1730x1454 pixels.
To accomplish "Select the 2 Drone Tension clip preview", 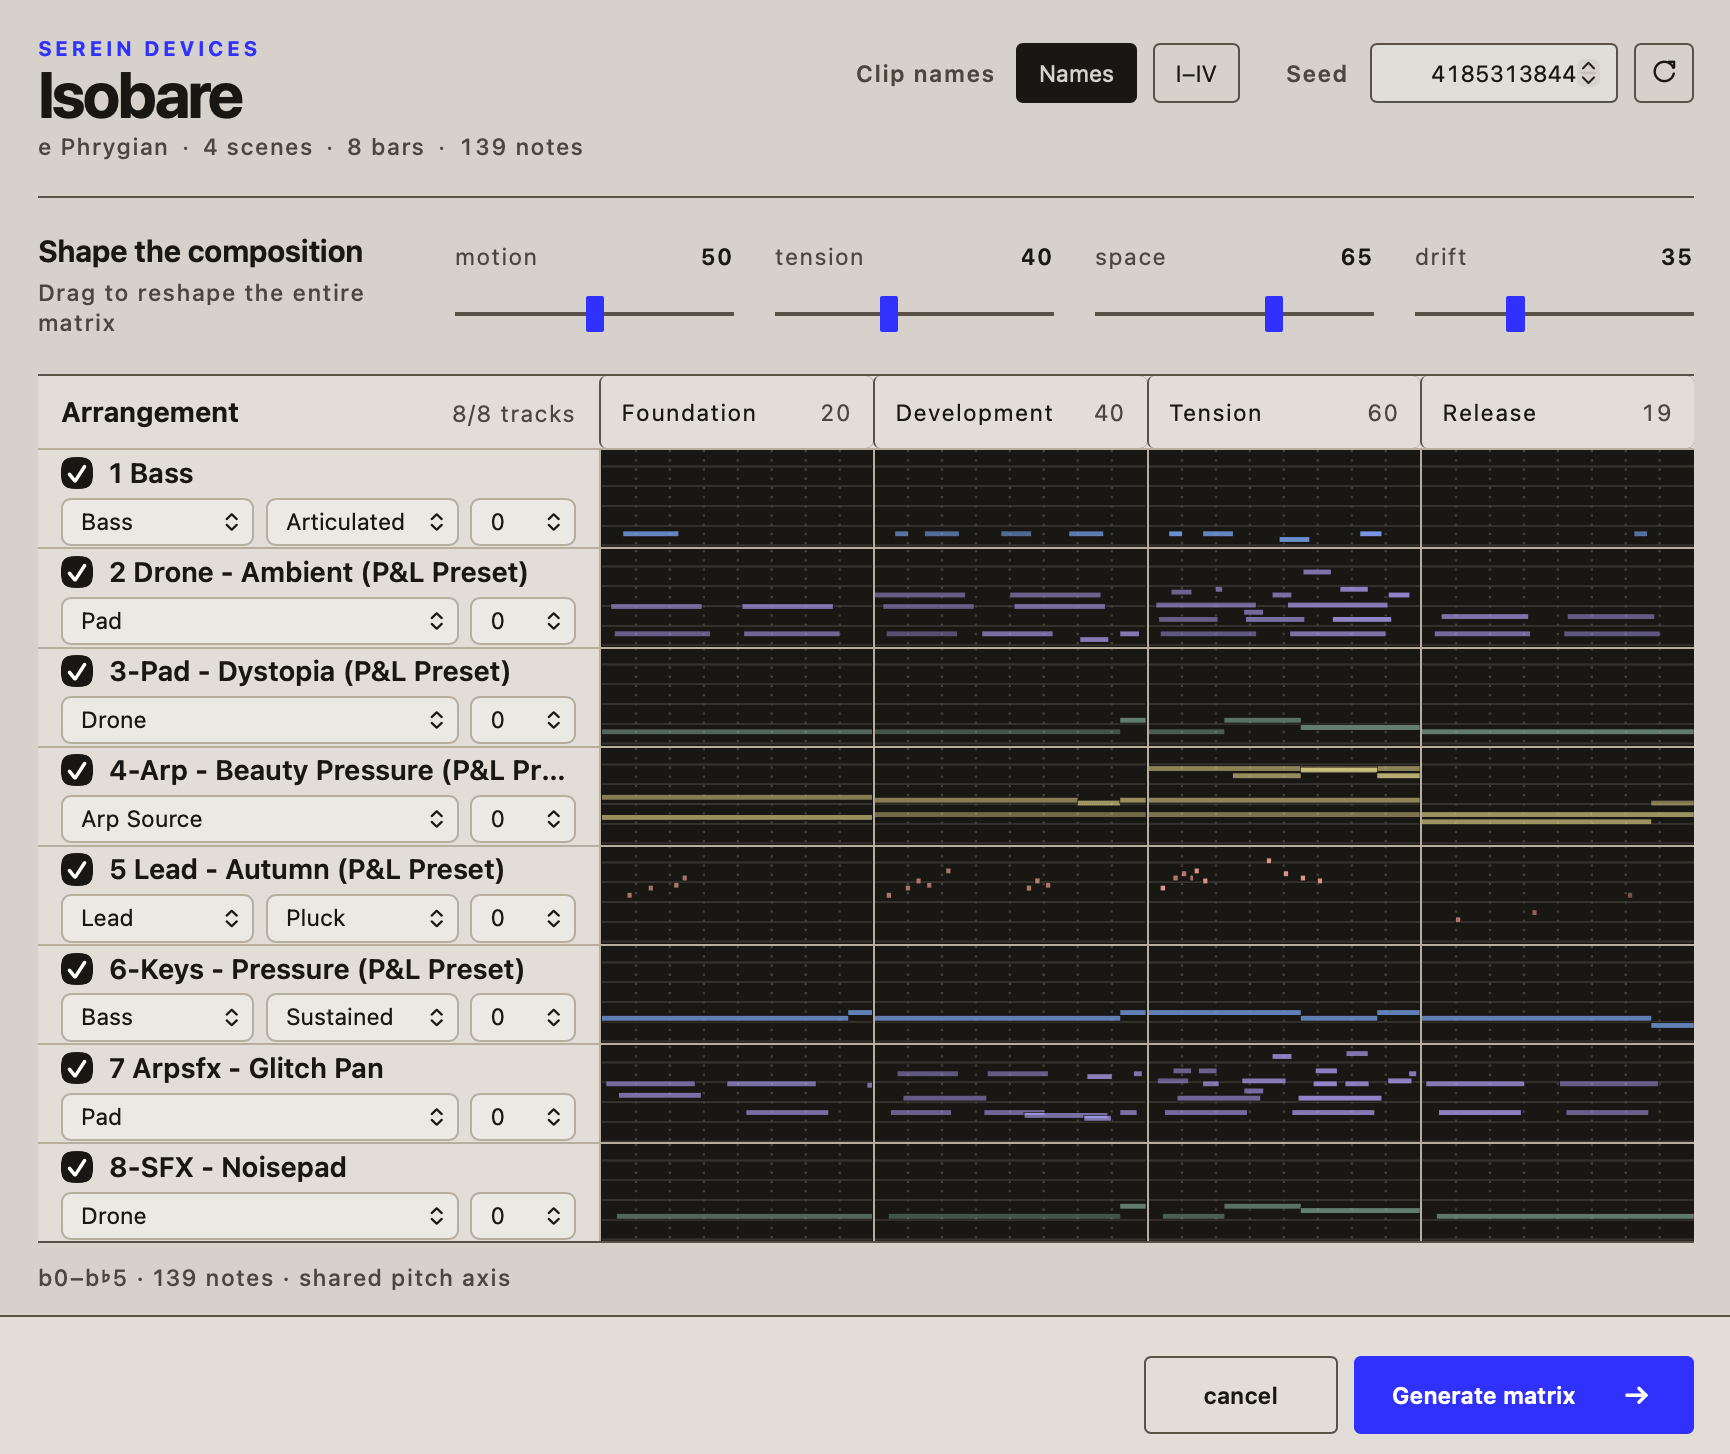I will 1284,598.
